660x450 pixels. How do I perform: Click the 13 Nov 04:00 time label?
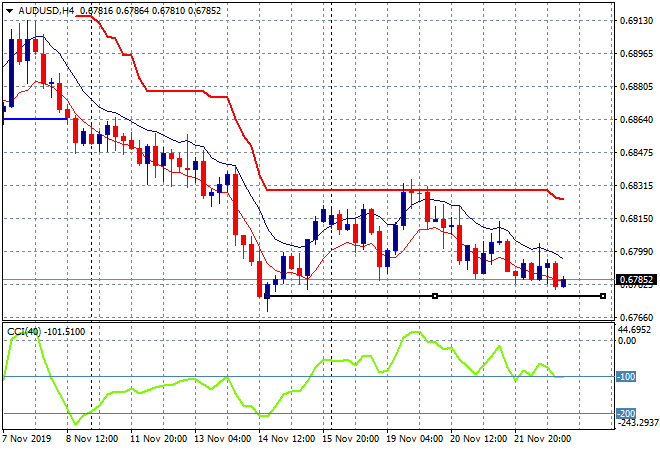(222, 439)
